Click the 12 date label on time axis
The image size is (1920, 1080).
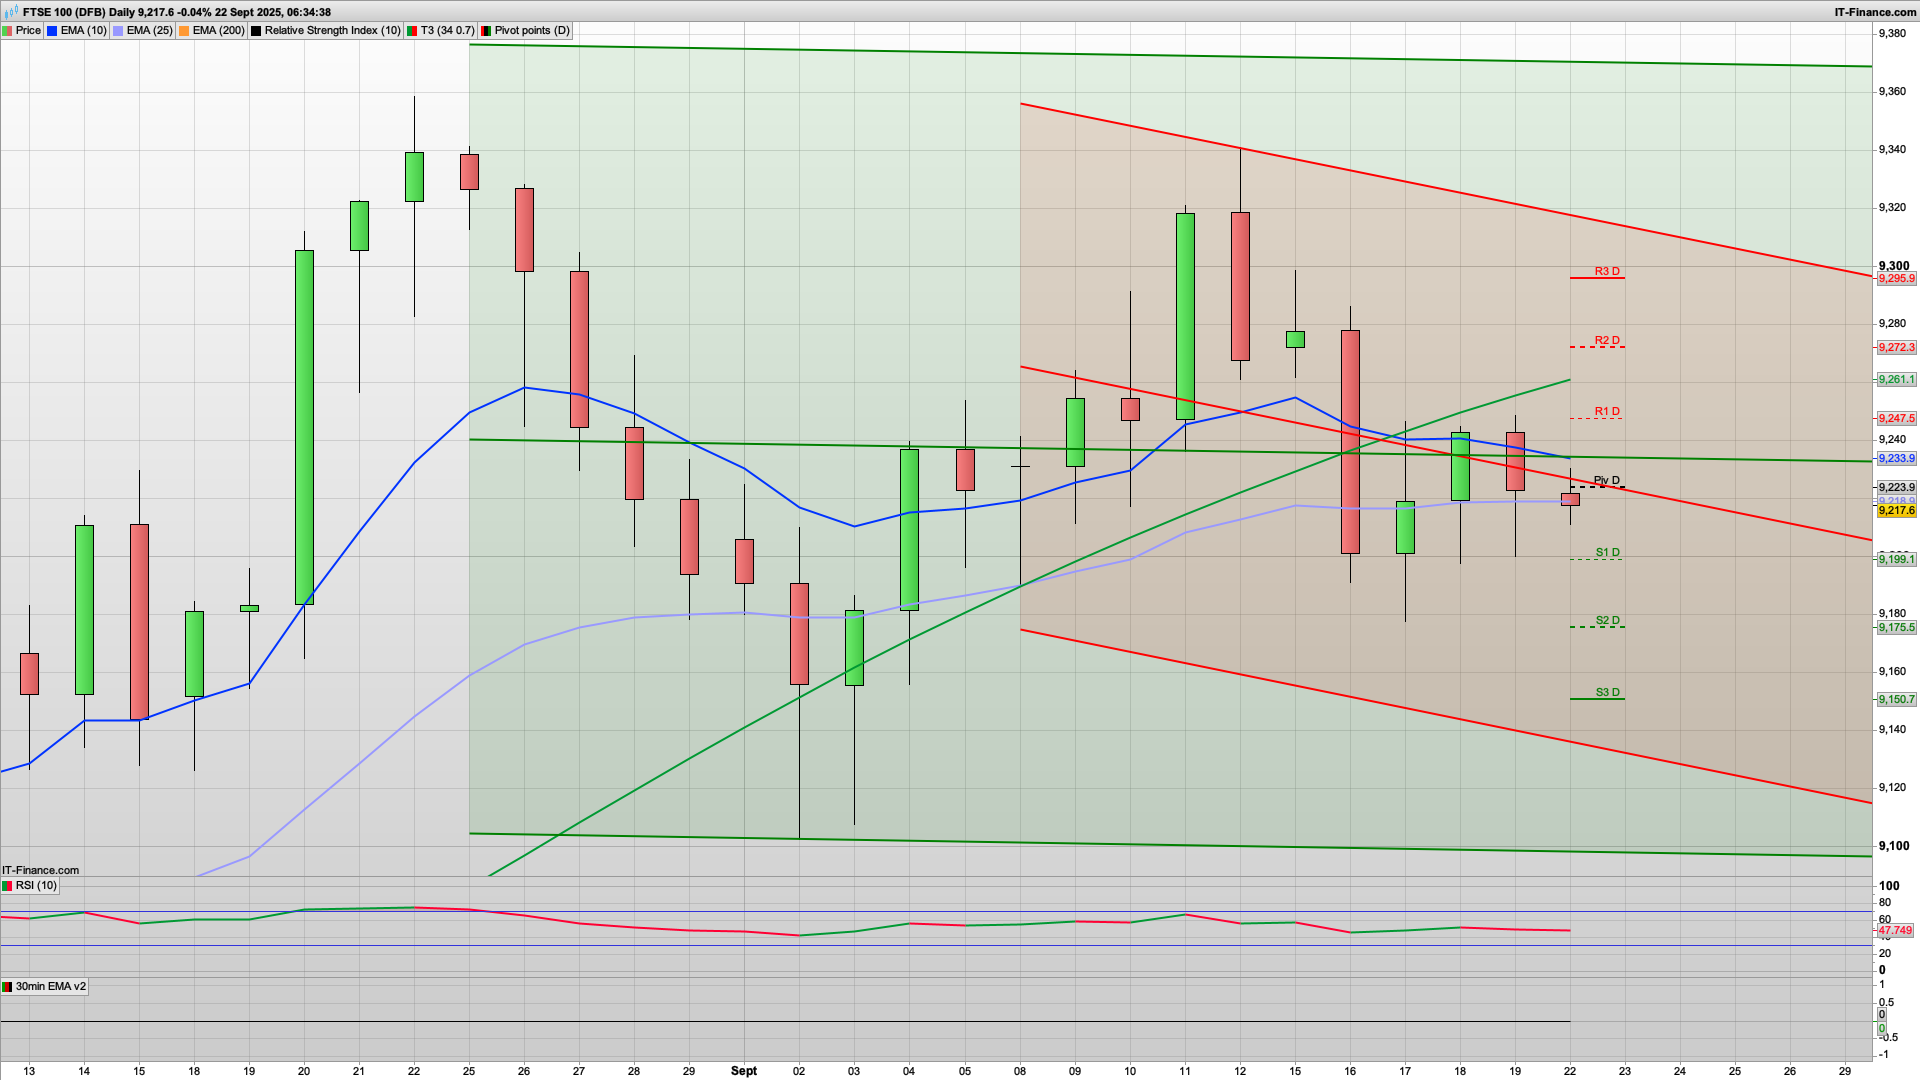pyautogui.click(x=1240, y=1071)
